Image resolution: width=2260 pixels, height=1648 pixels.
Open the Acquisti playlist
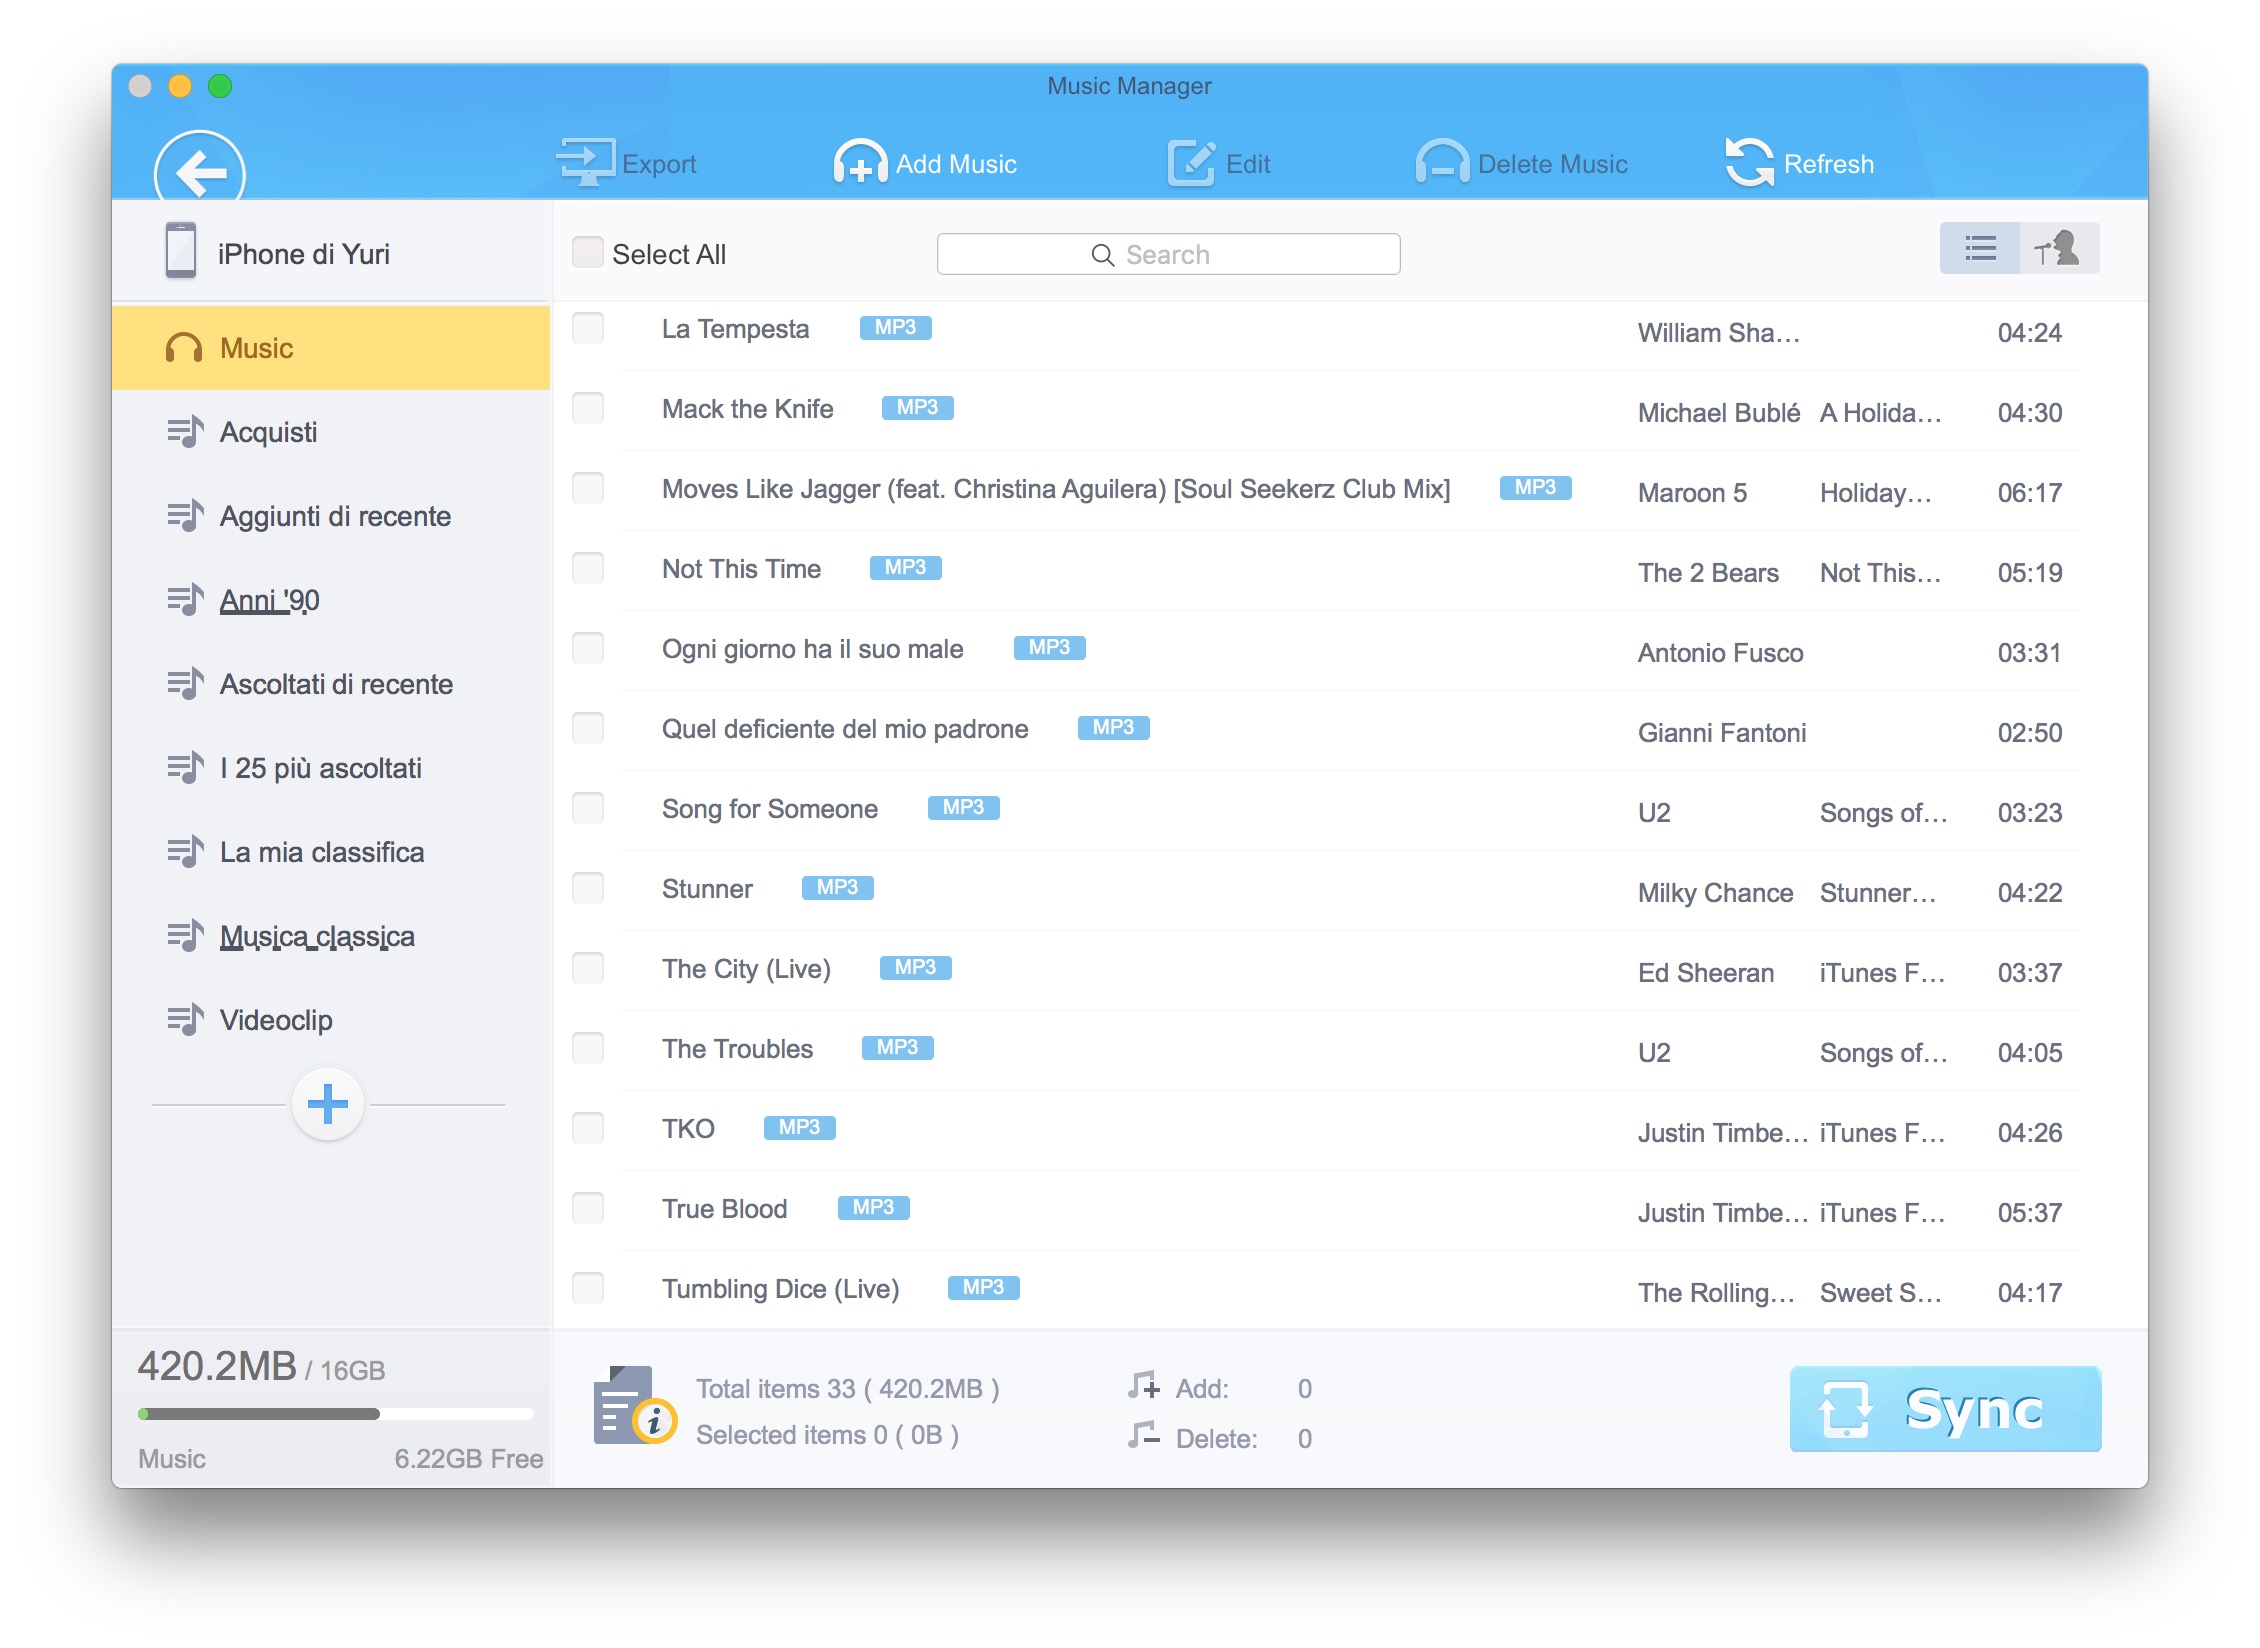coord(268,432)
